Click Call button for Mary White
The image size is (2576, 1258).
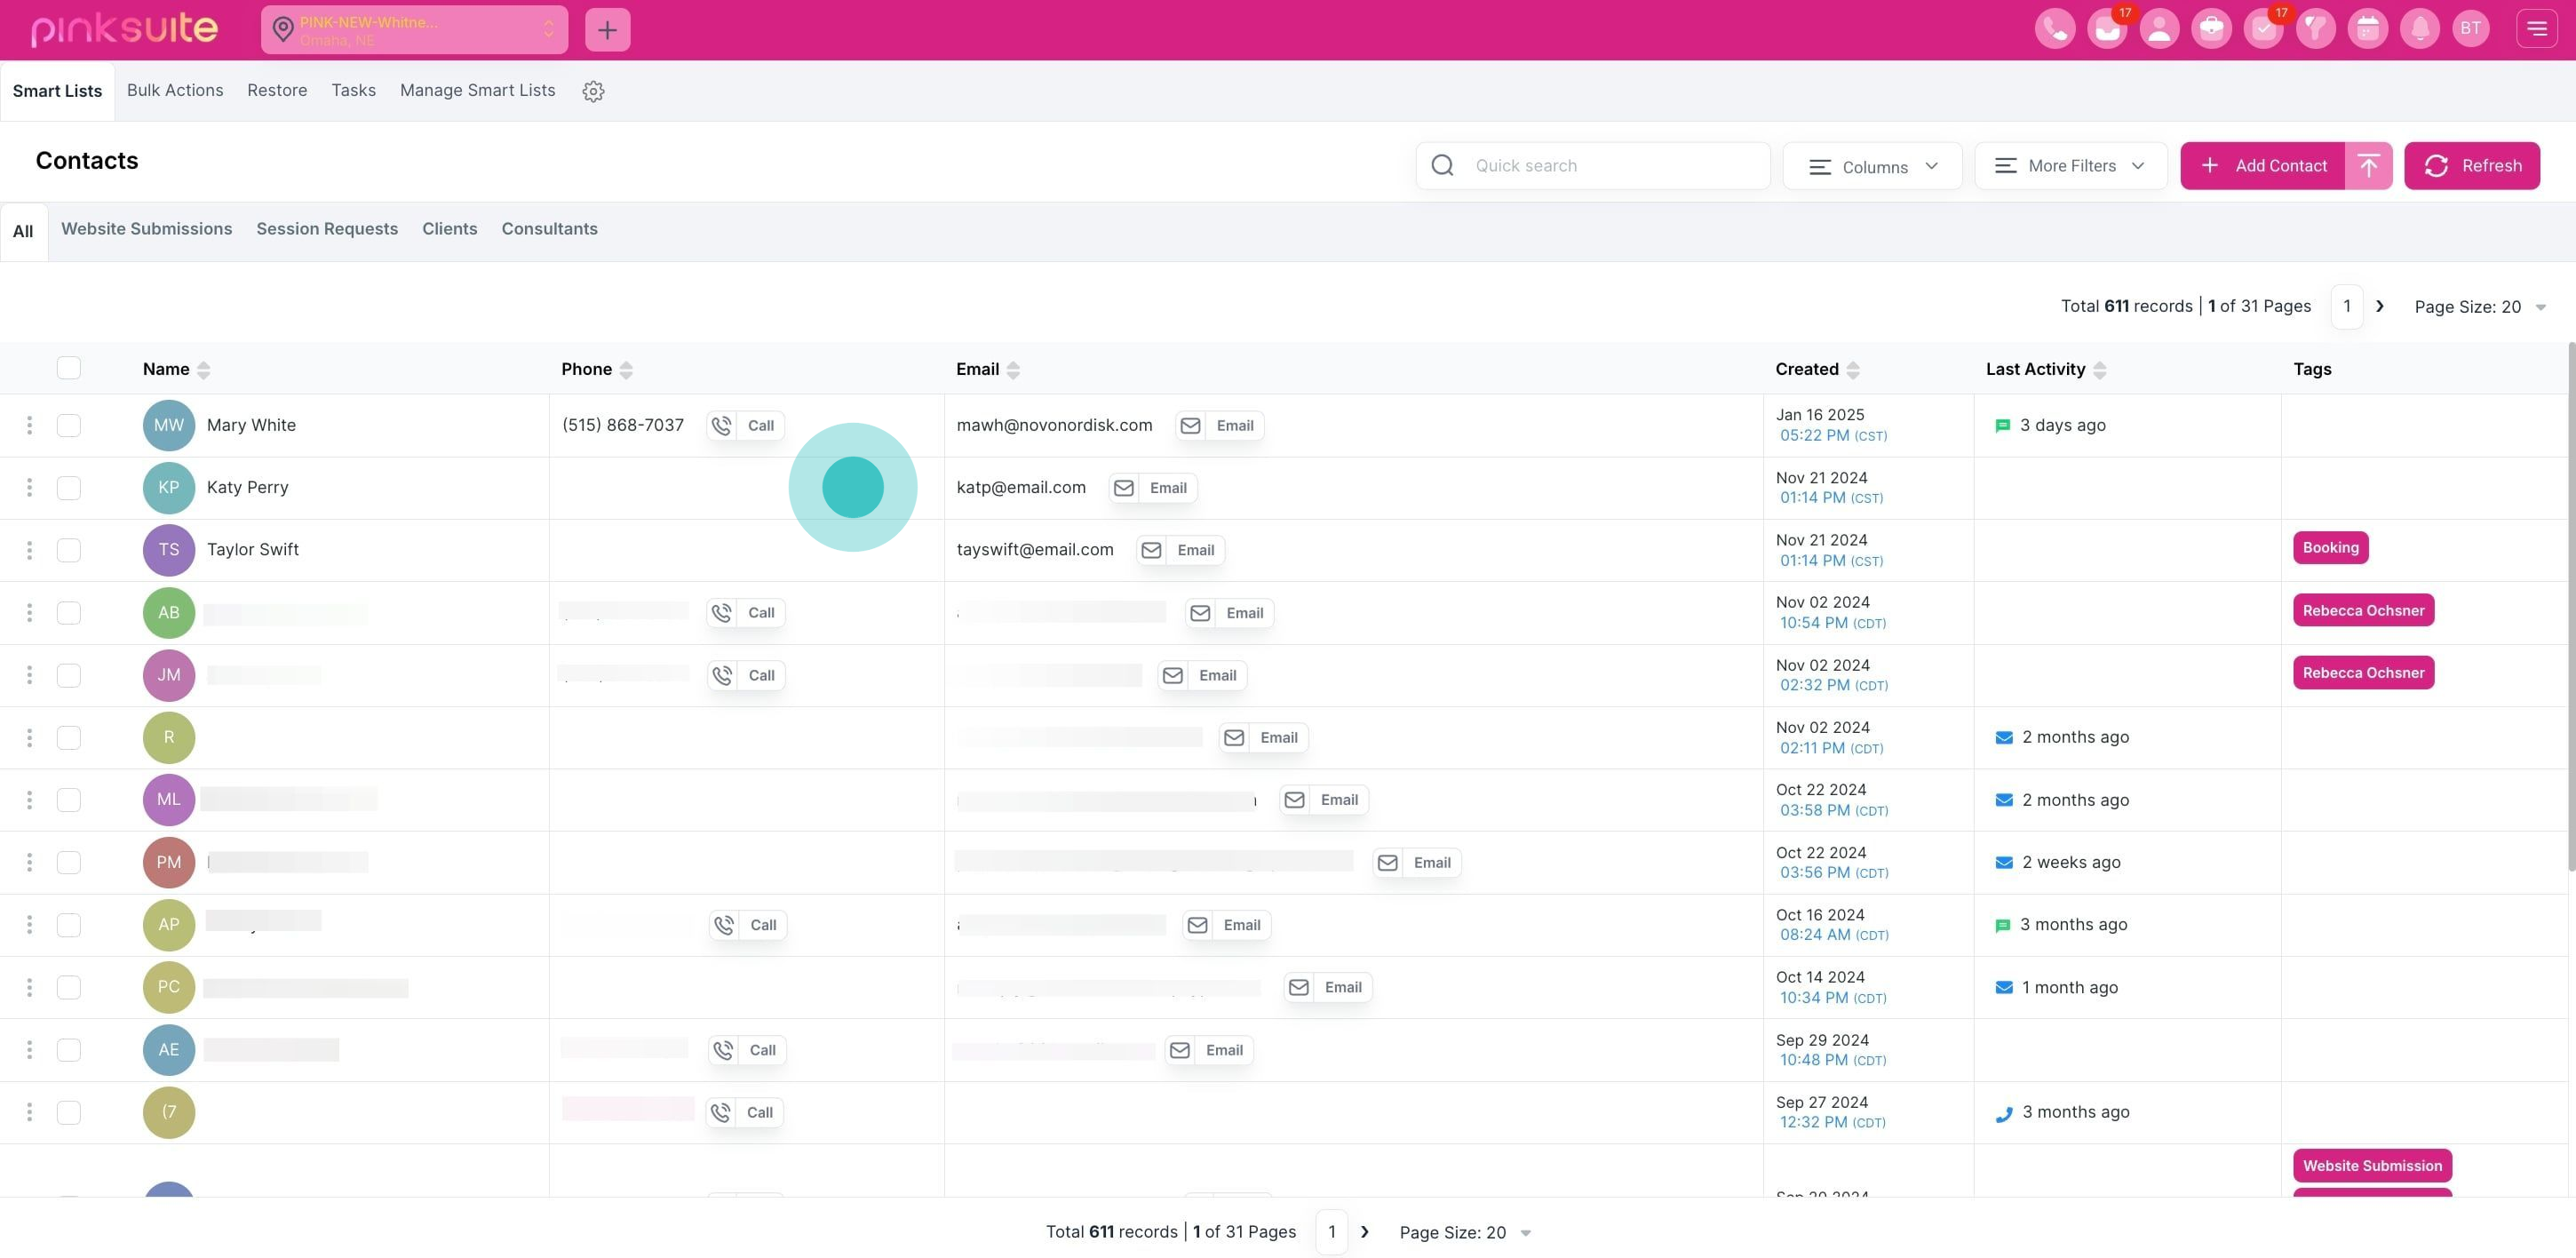point(745,426)
